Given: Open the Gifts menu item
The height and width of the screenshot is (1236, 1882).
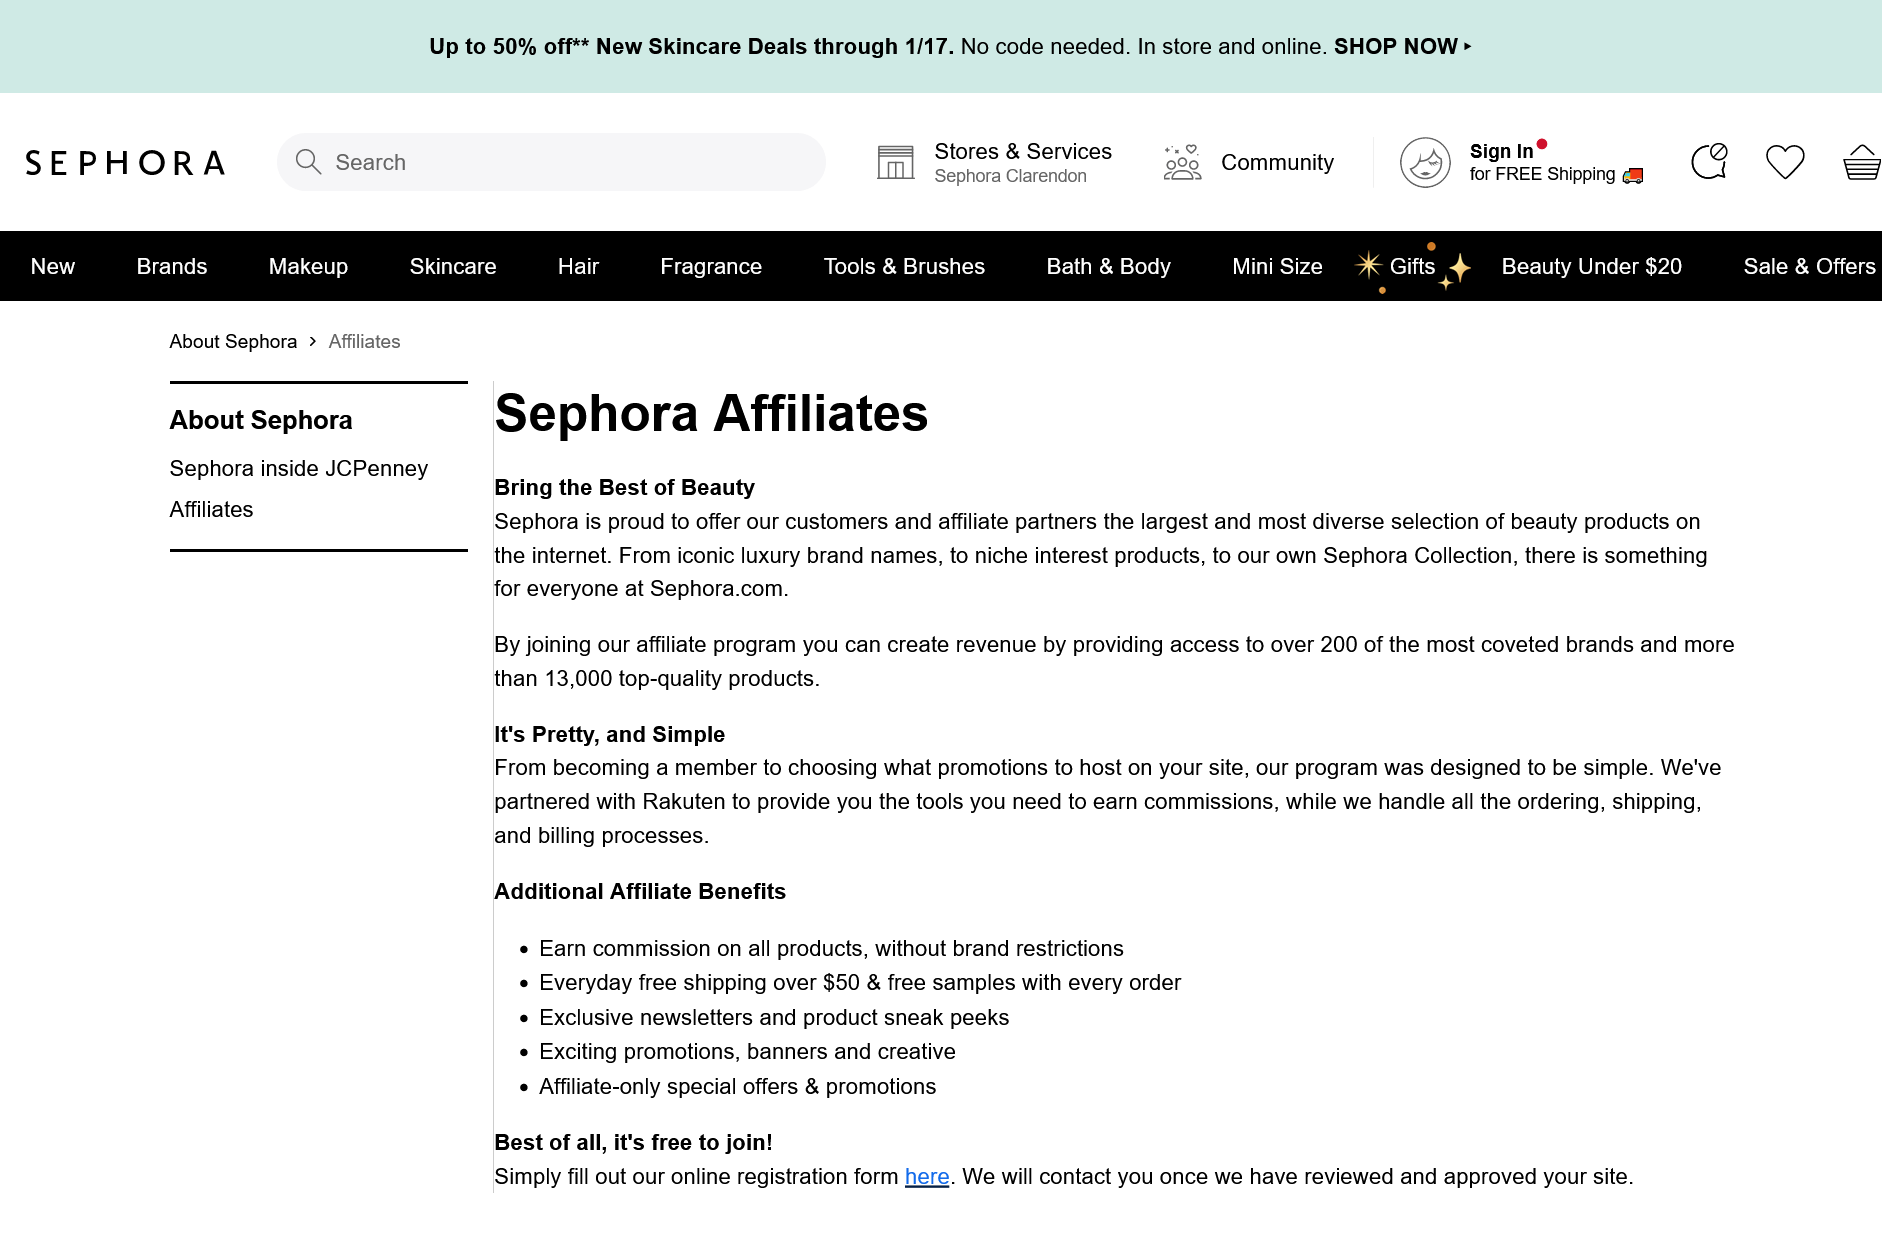Looking at the screenshot, I should pyautogui.click(x=1412, y=266).
